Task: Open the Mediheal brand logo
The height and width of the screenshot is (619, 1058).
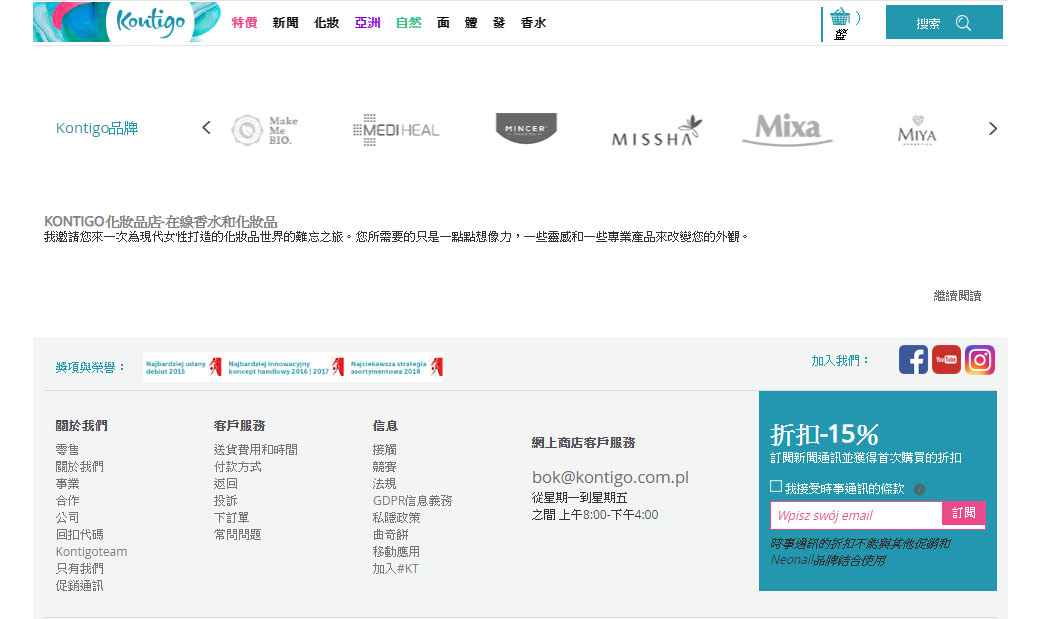Action: tap(396, 129)
